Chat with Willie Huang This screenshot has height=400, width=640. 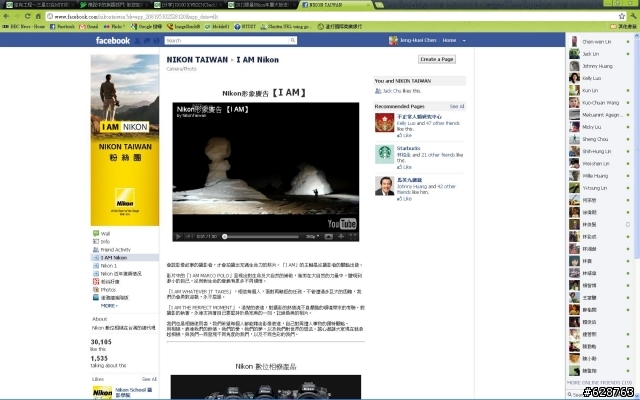click(600, 176)
